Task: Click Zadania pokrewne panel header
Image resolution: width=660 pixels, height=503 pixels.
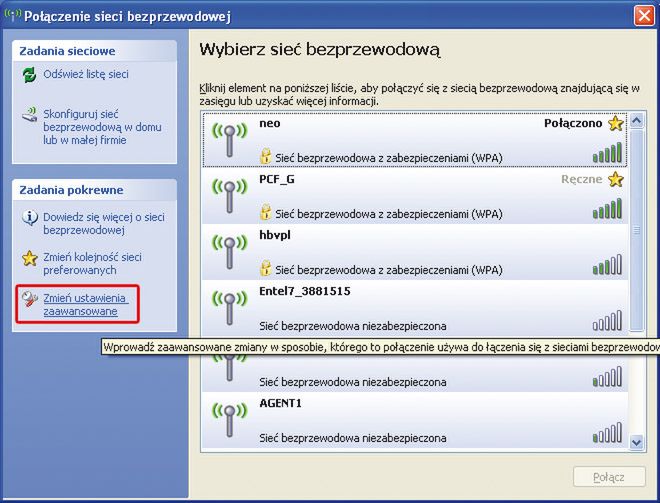Action: 94,190
